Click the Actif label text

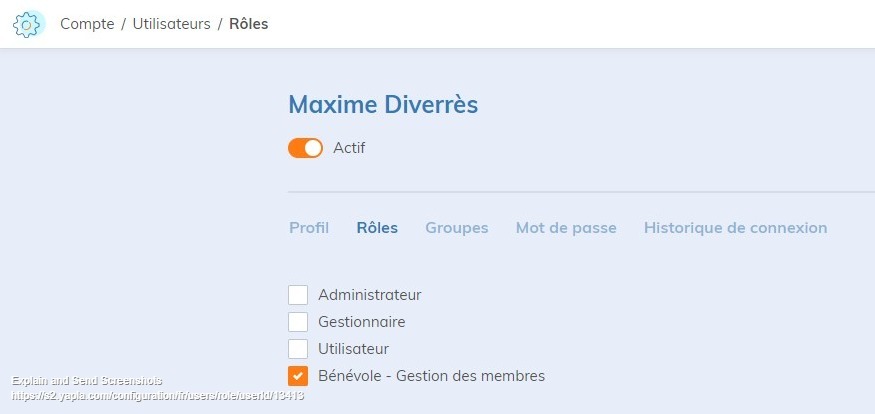349,148
